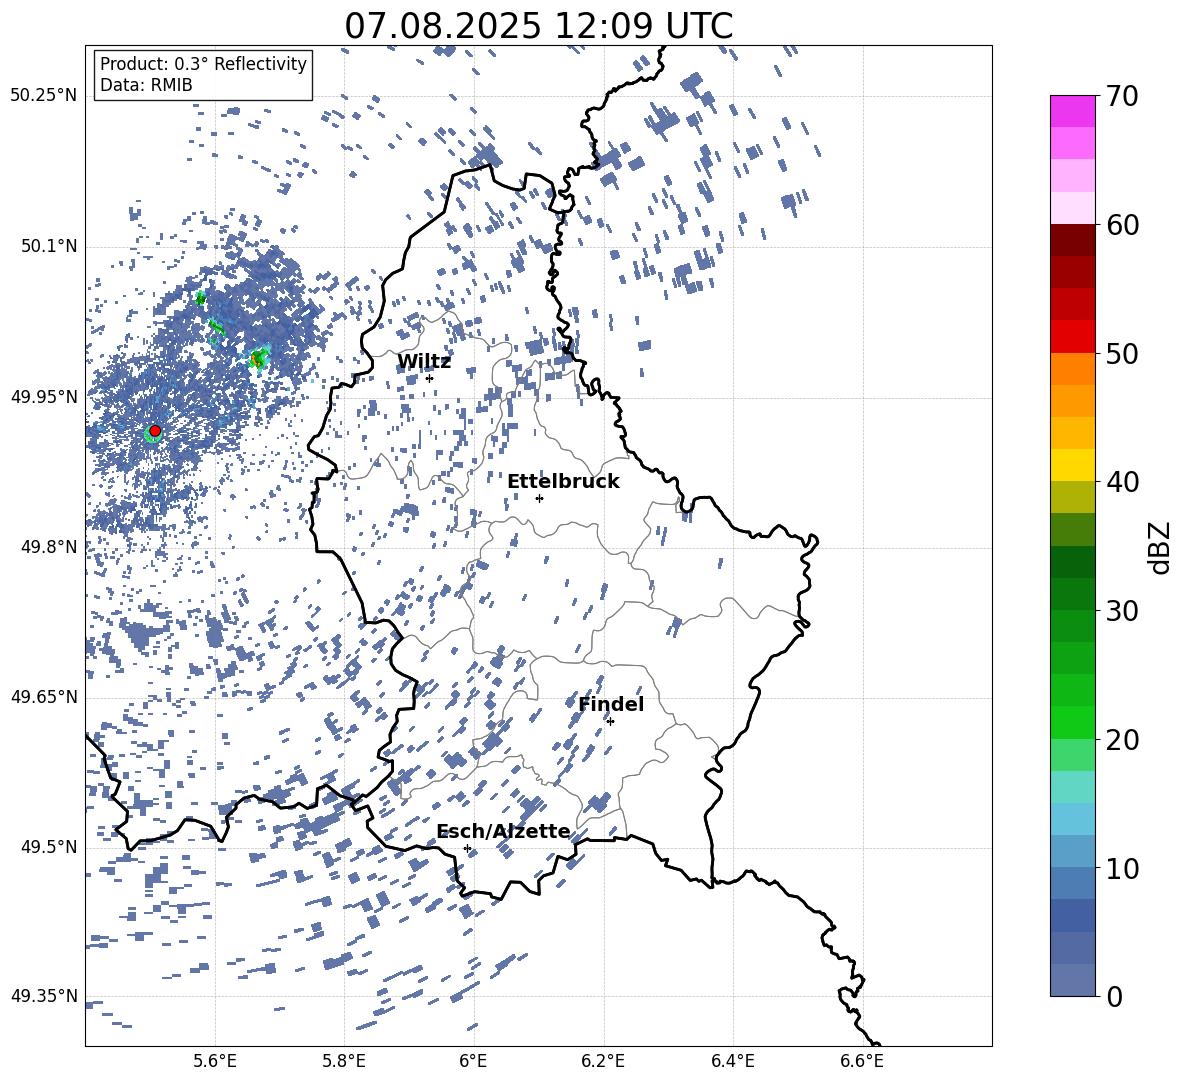Click the 07.08.2025 12:09 UTC title
Image resolution: width=1184 pixels, height=1081 pixels.
click(x=538, y=26)
